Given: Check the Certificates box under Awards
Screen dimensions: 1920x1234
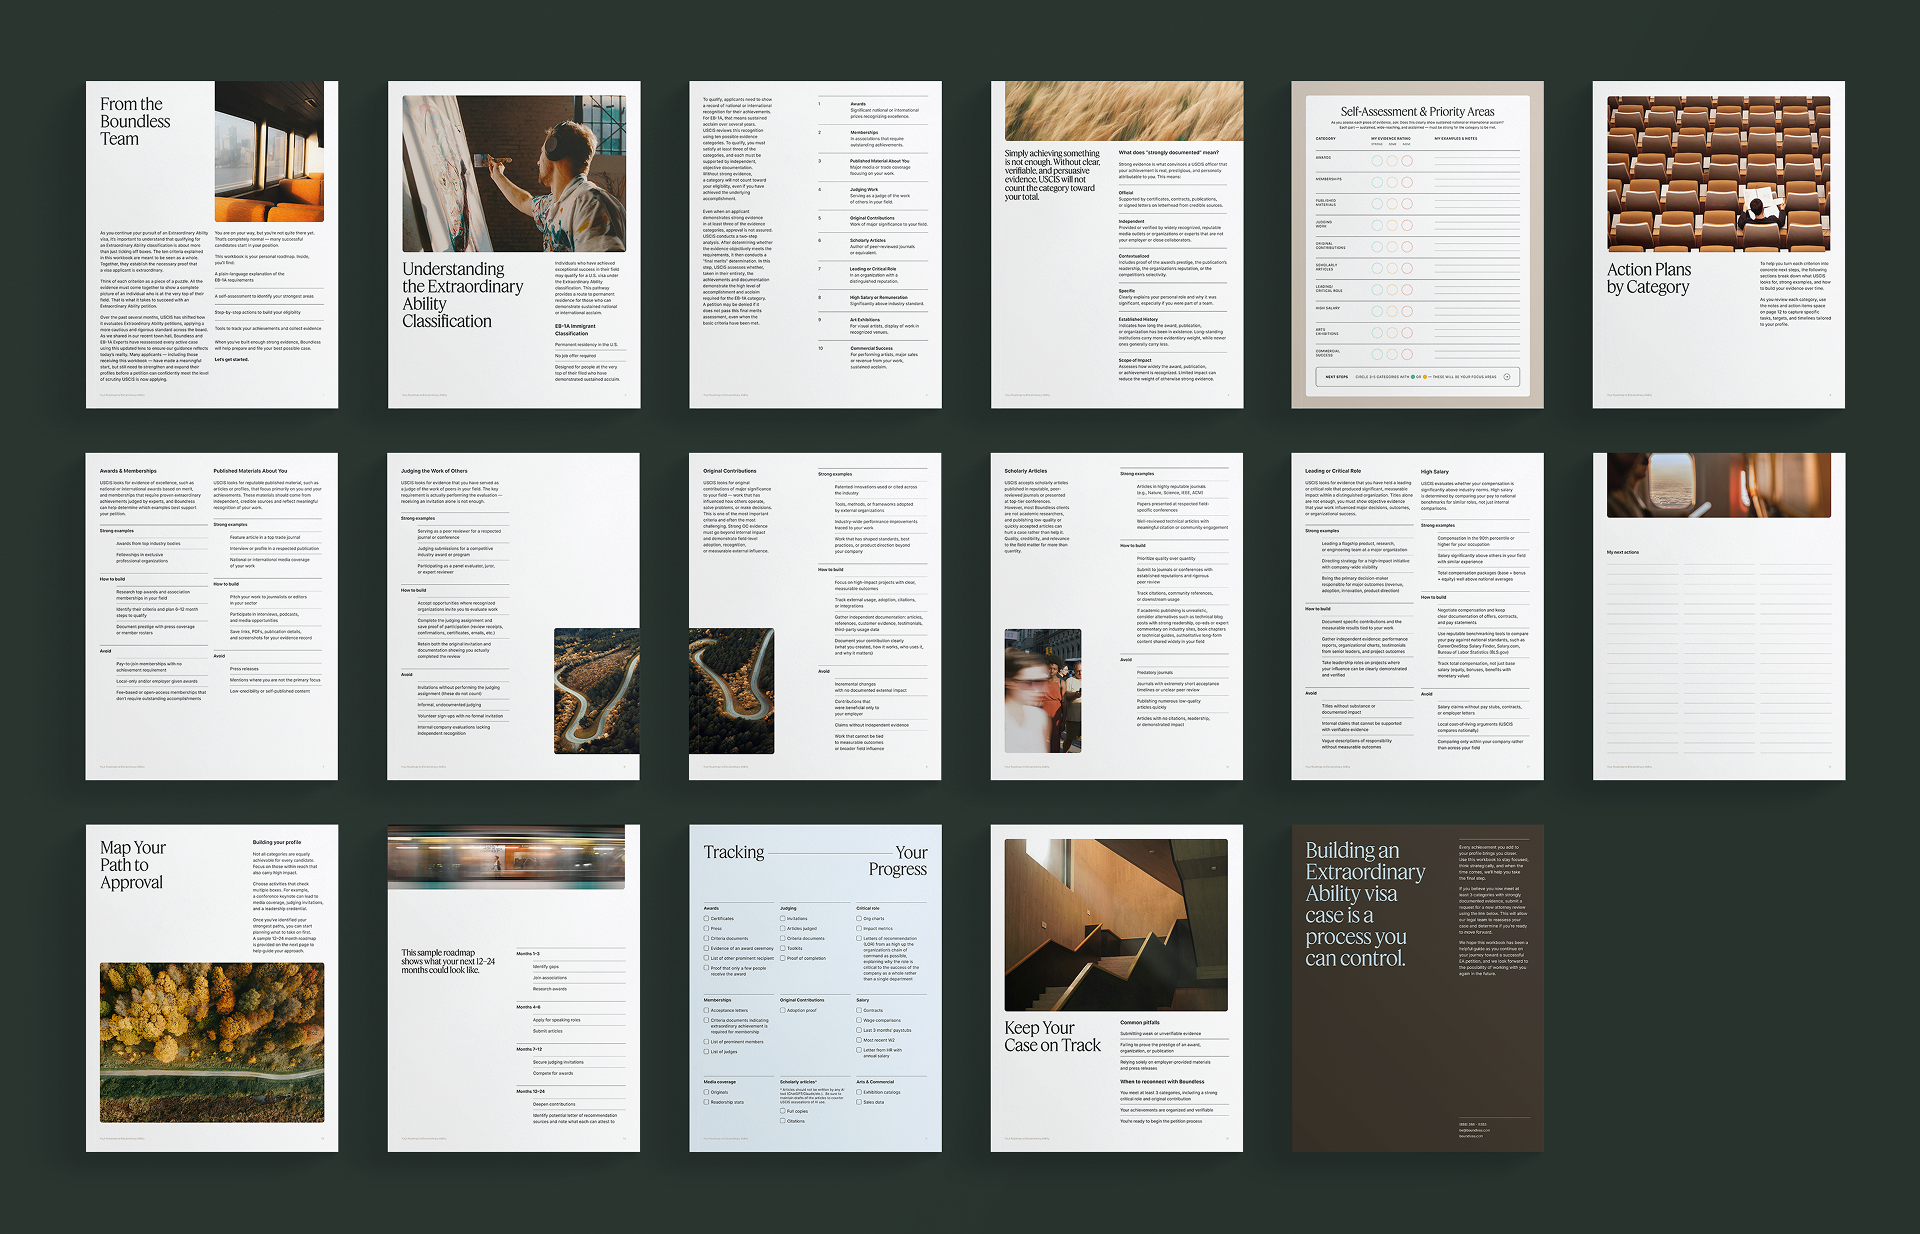Looking at the screenshot, I should (706, 918).
